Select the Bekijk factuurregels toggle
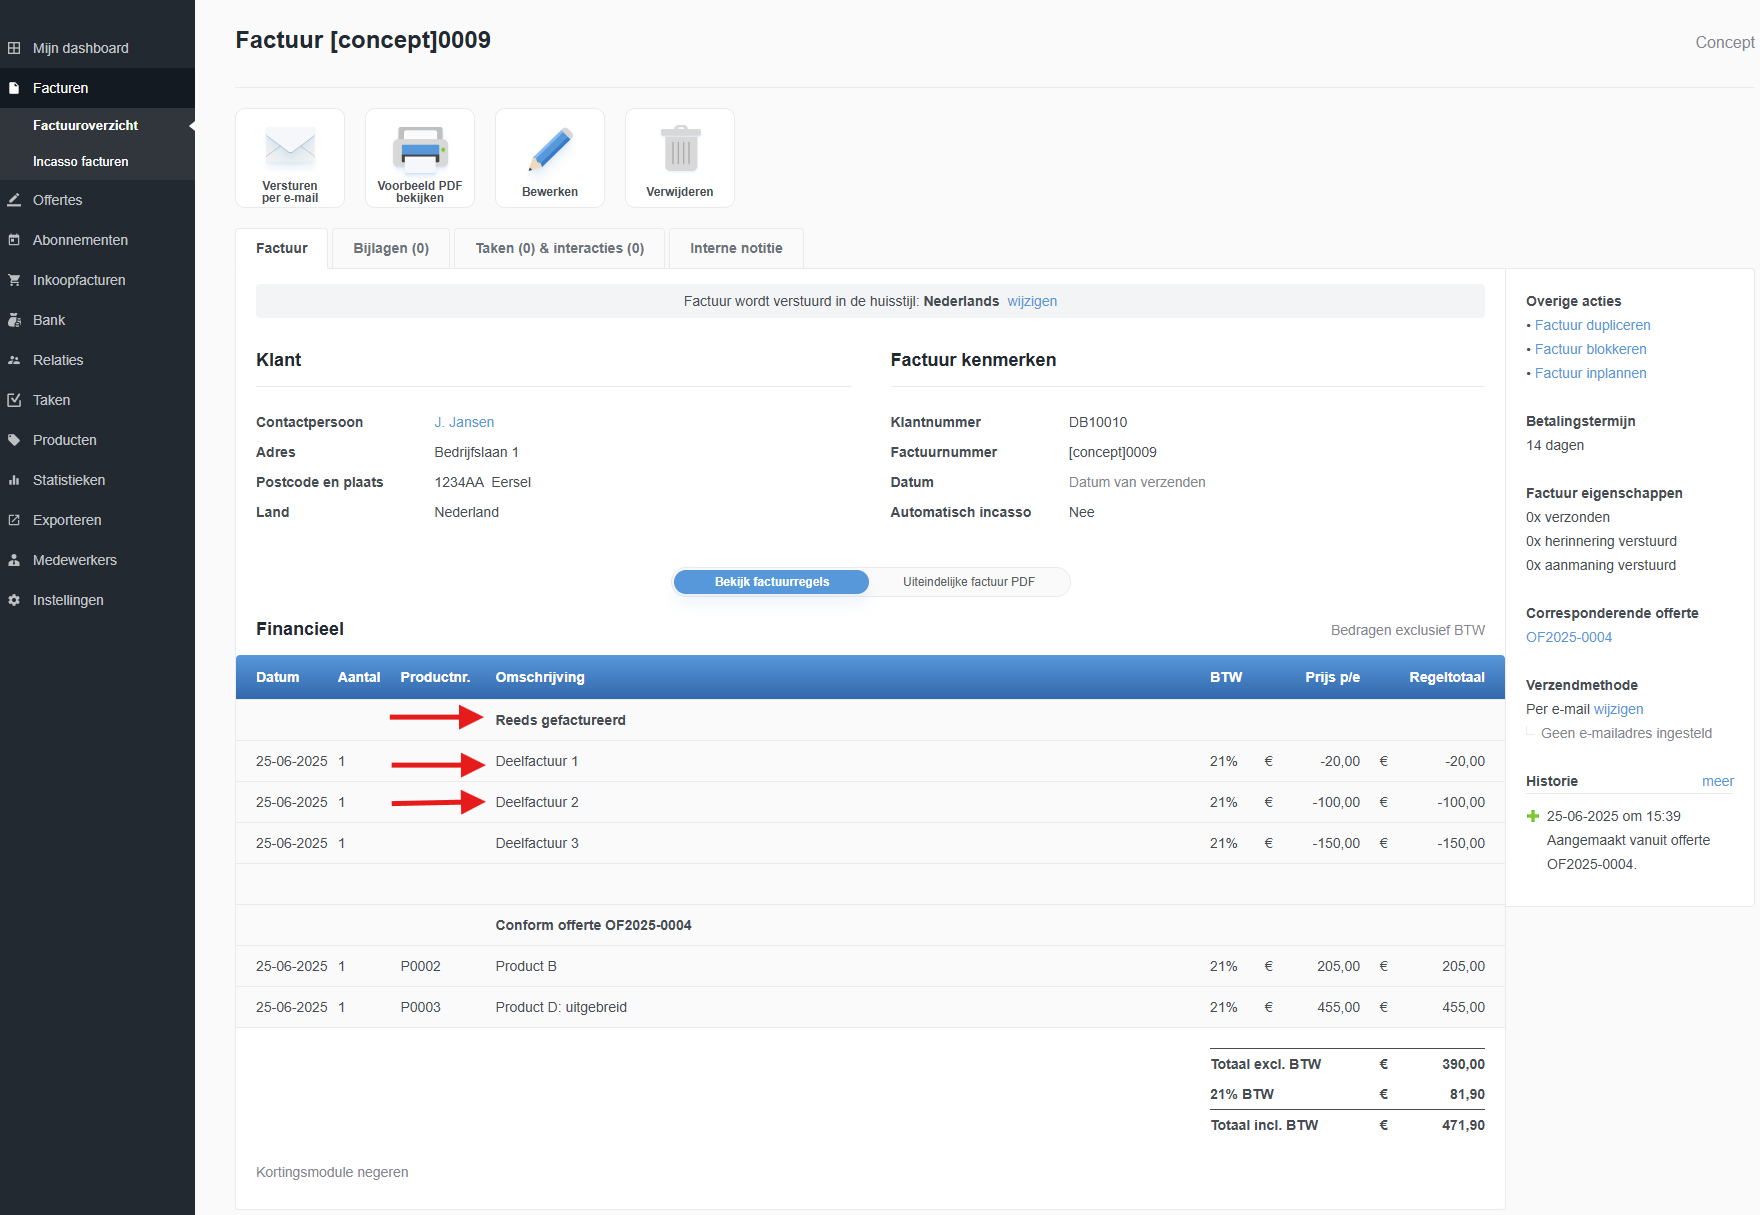Viewport: 1760px width, 1215px height. tap(771, 582)
